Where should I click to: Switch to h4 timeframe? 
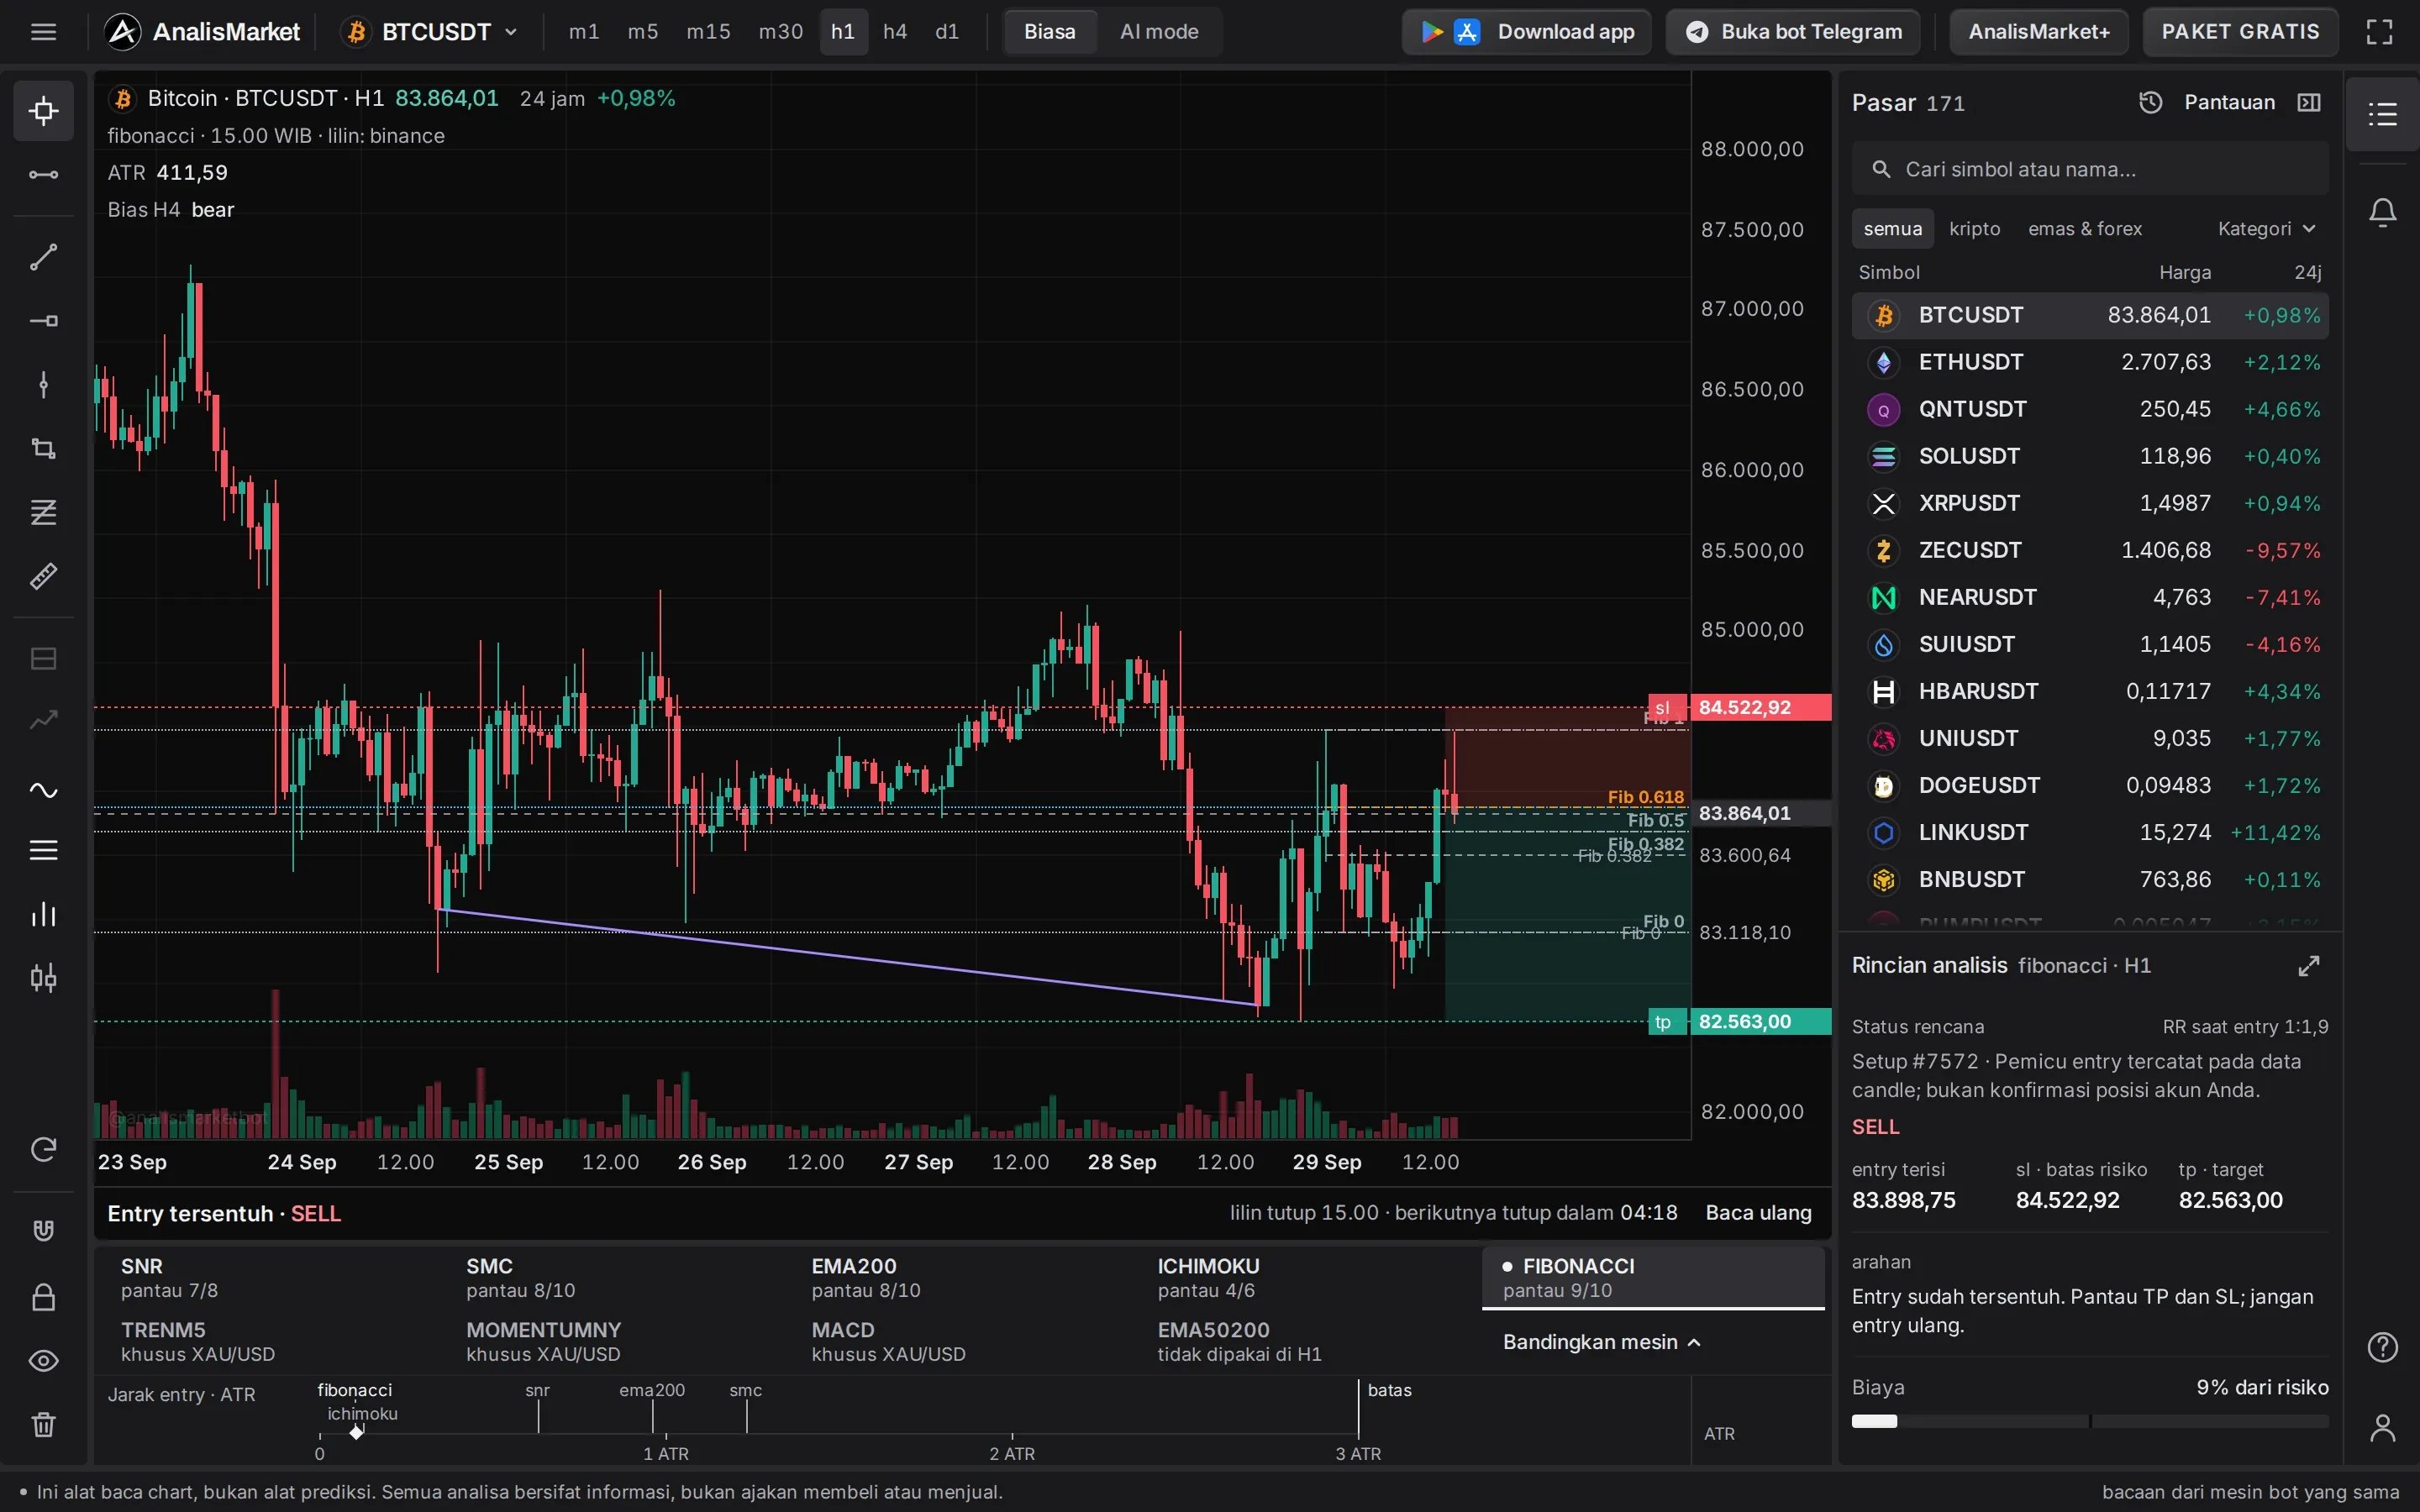tap(895, 32)
